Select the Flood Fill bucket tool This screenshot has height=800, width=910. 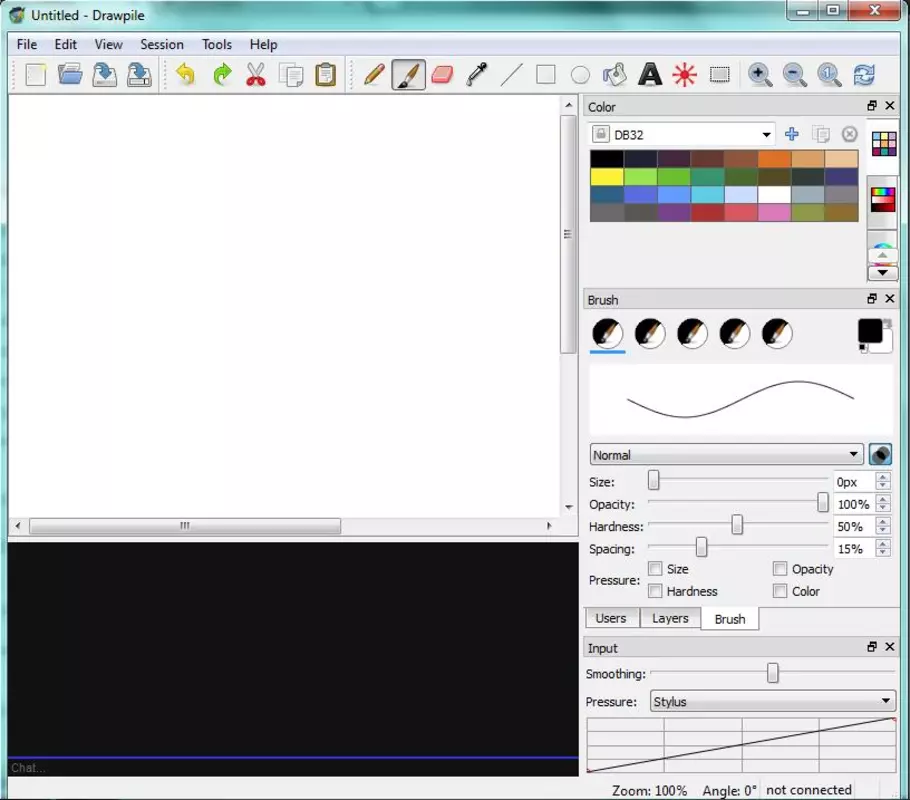point(615,75)
